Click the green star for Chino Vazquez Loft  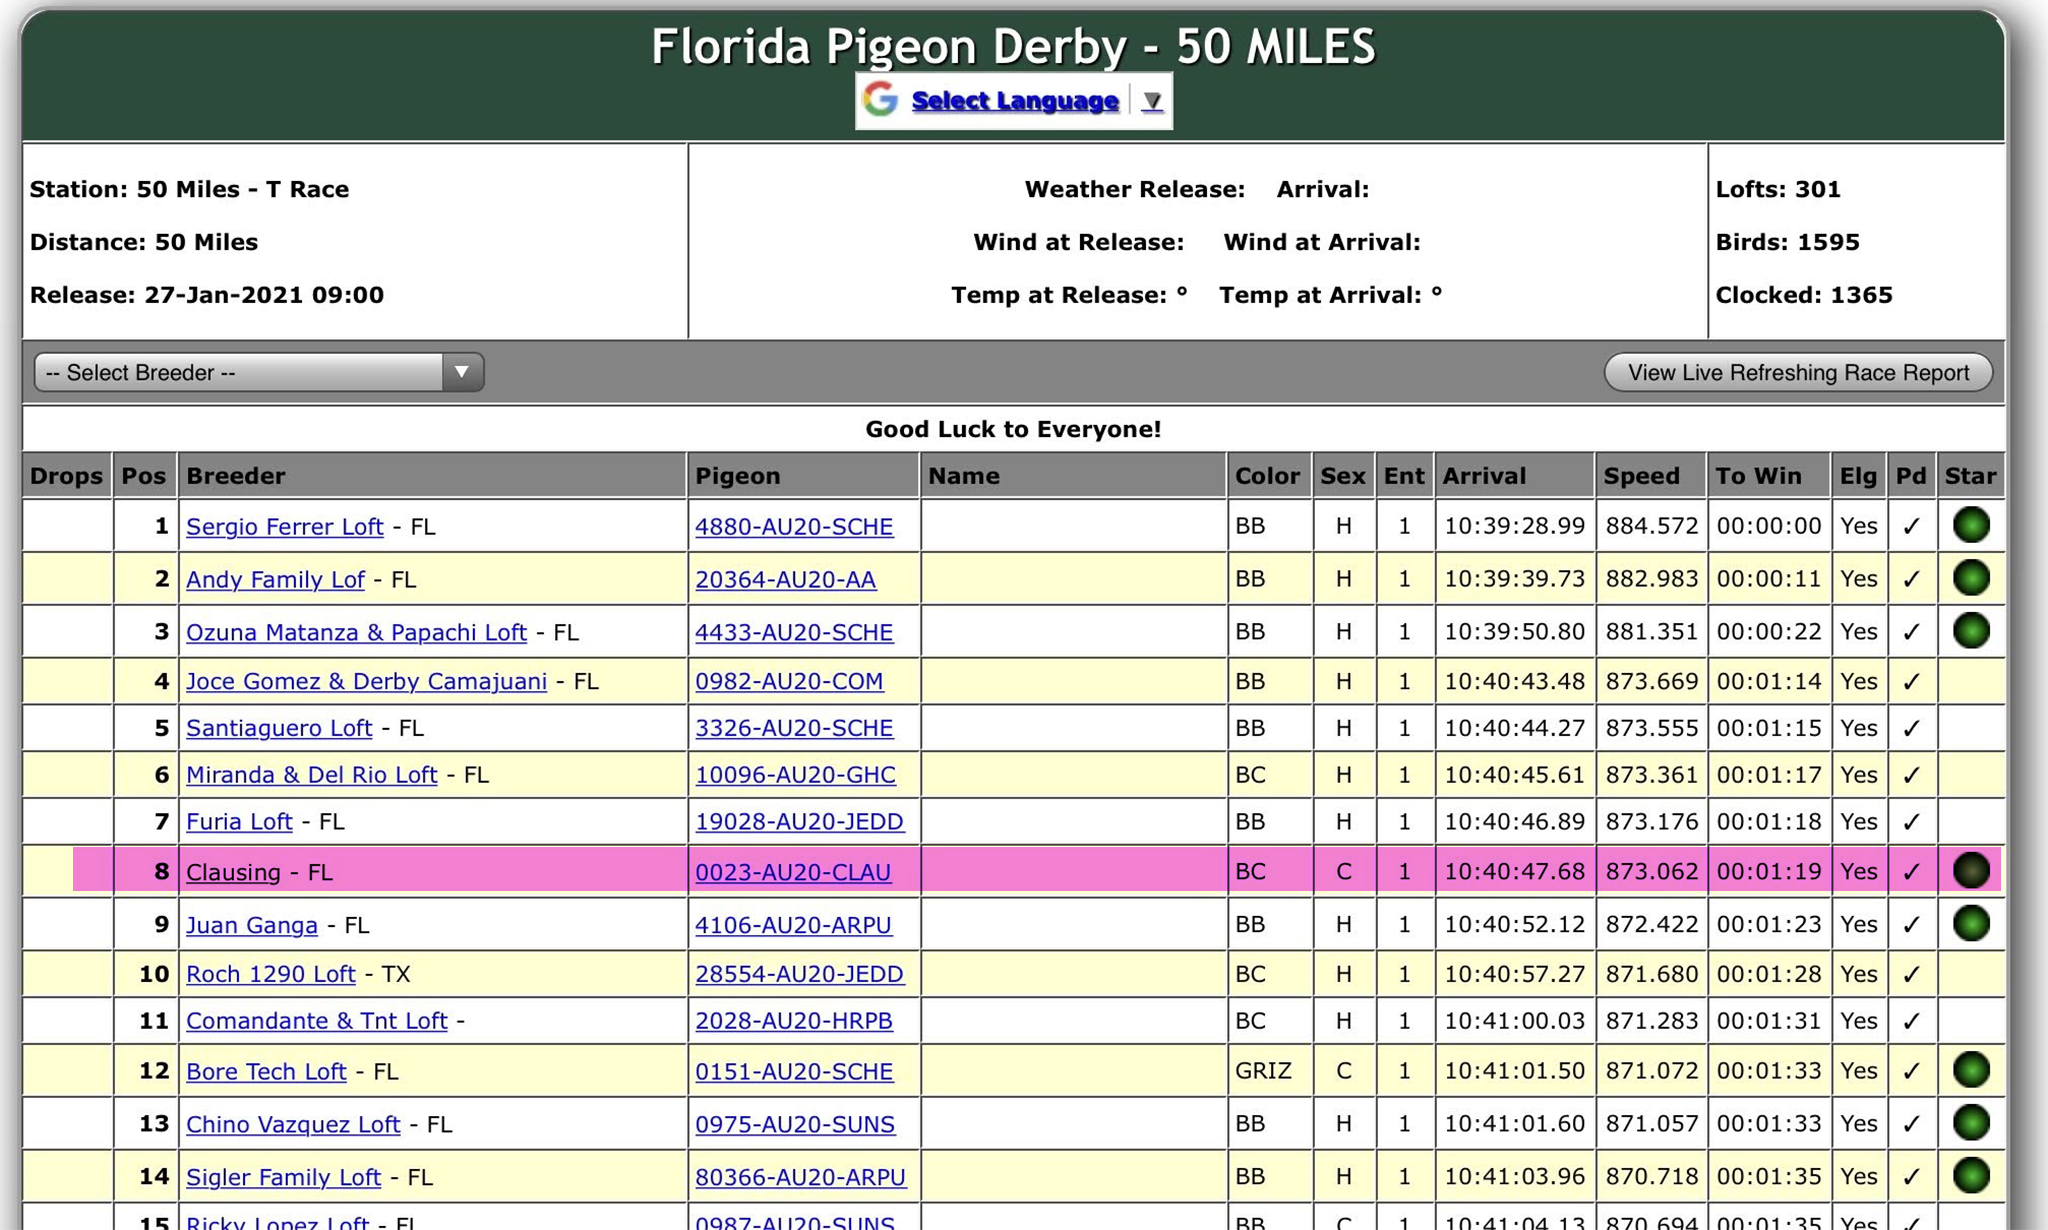pyautogui.click(x=1971, y=1123)
